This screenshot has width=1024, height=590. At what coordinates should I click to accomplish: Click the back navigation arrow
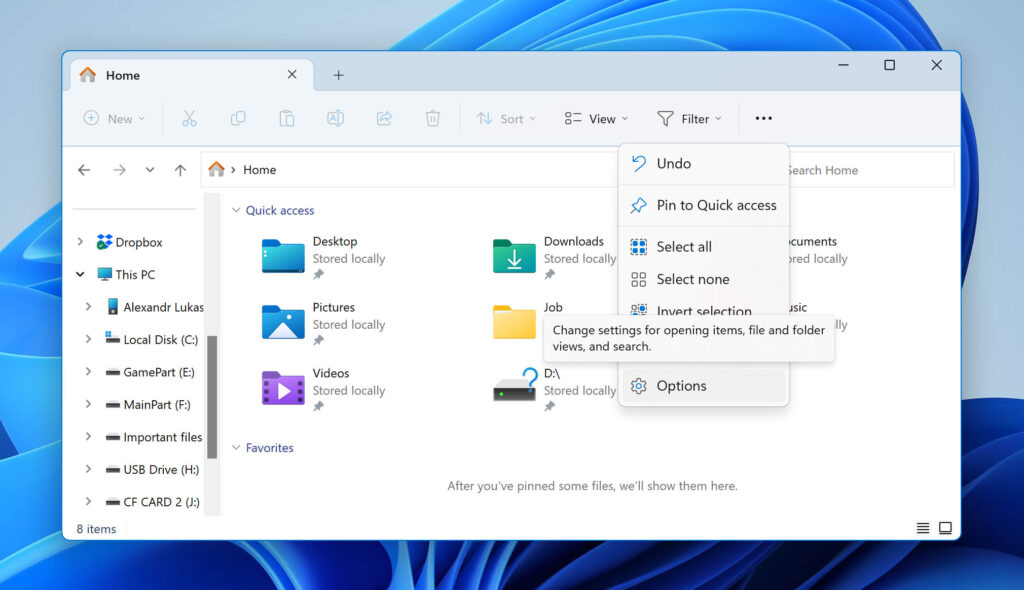click(x=85, y=169)
